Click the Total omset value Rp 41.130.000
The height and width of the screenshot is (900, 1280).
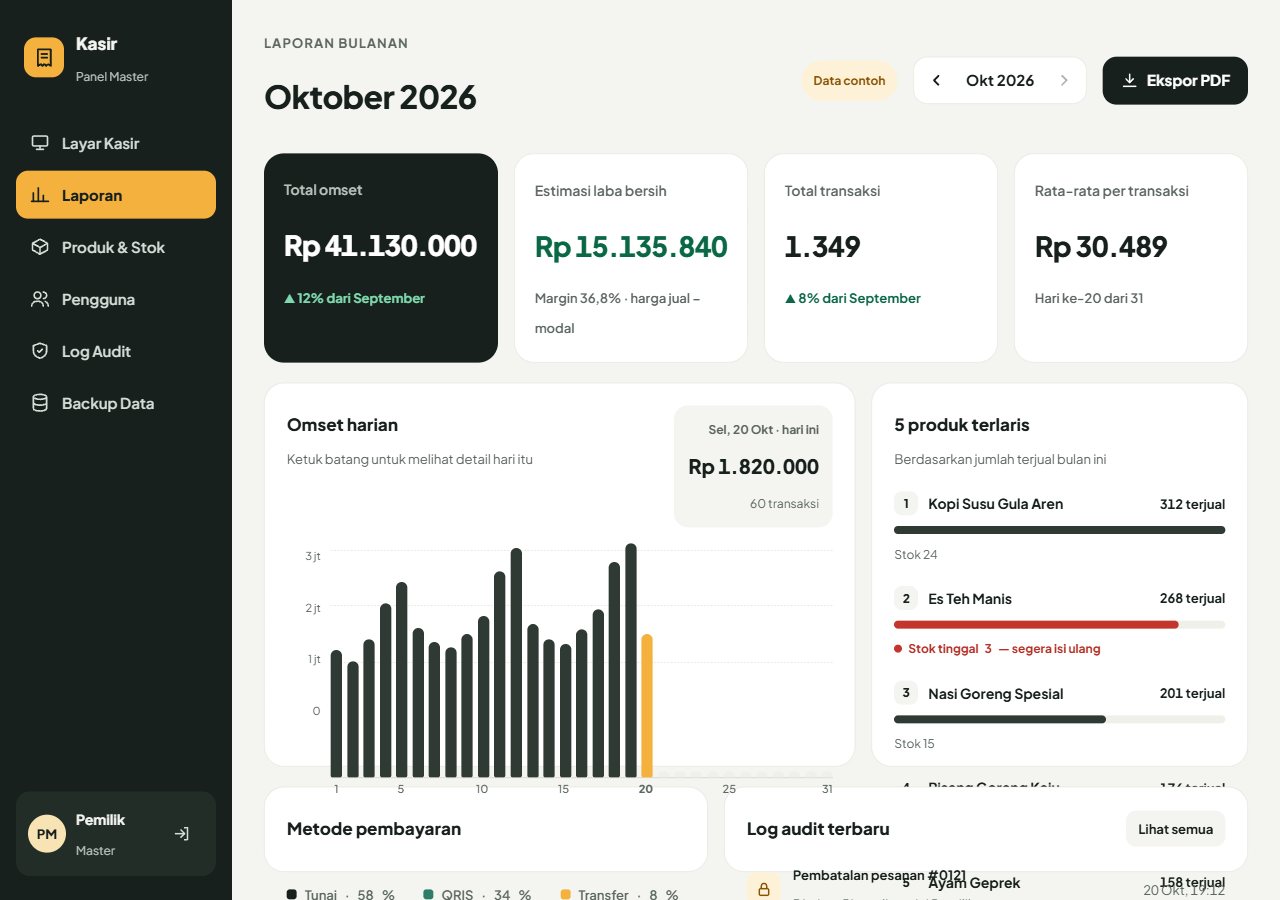coord(380,246)
